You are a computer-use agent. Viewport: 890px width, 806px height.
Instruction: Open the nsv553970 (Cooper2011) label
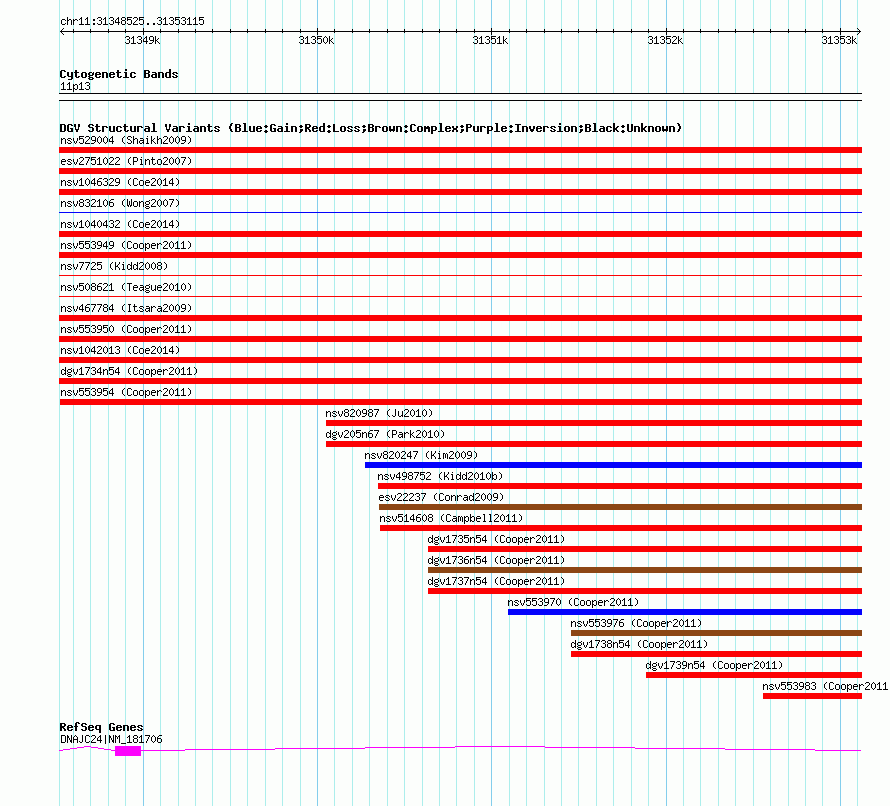(x=573, y=602)
